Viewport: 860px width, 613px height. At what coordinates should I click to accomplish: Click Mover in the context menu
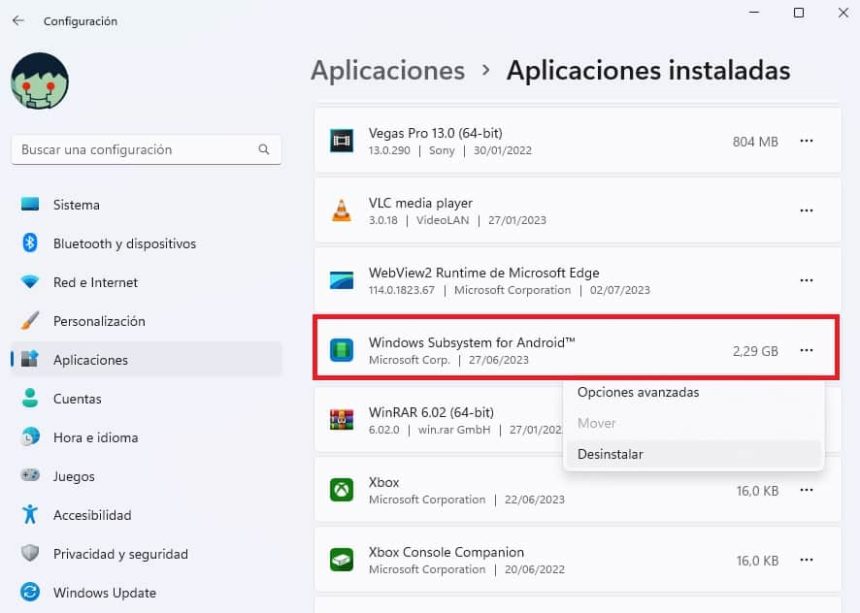693,423
